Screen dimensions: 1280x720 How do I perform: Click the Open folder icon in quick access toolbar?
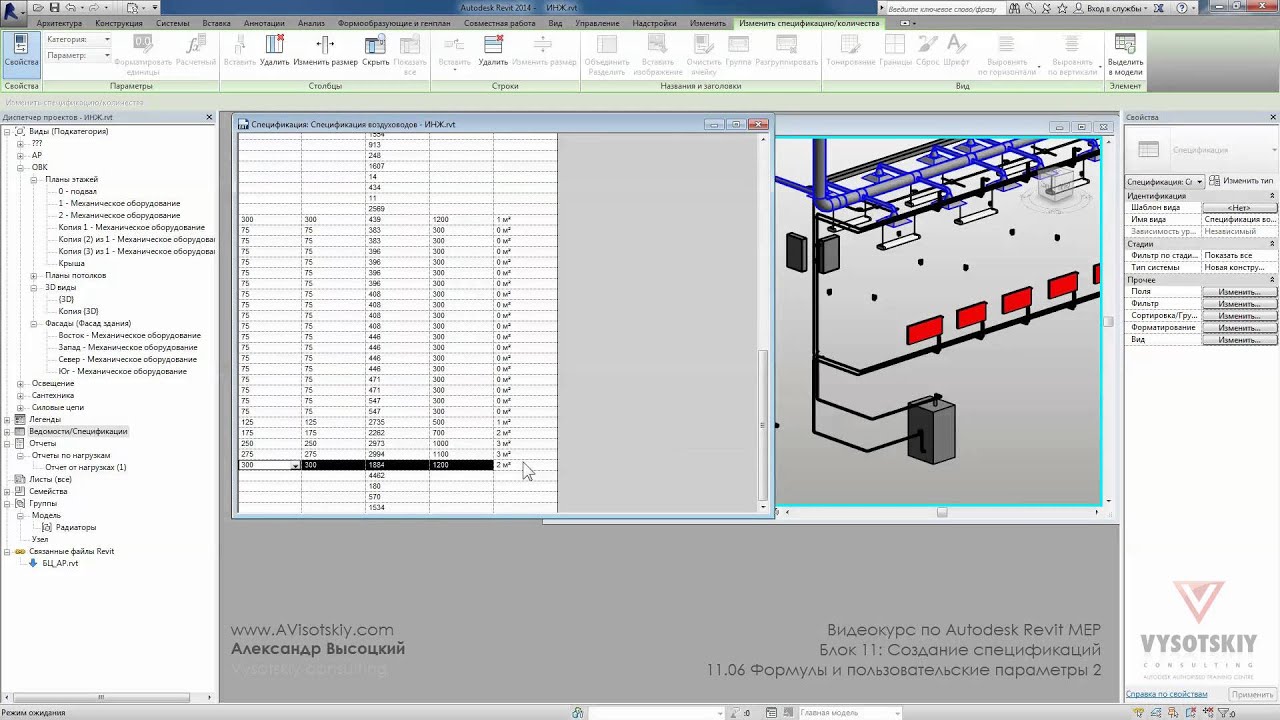pos(39,8)
